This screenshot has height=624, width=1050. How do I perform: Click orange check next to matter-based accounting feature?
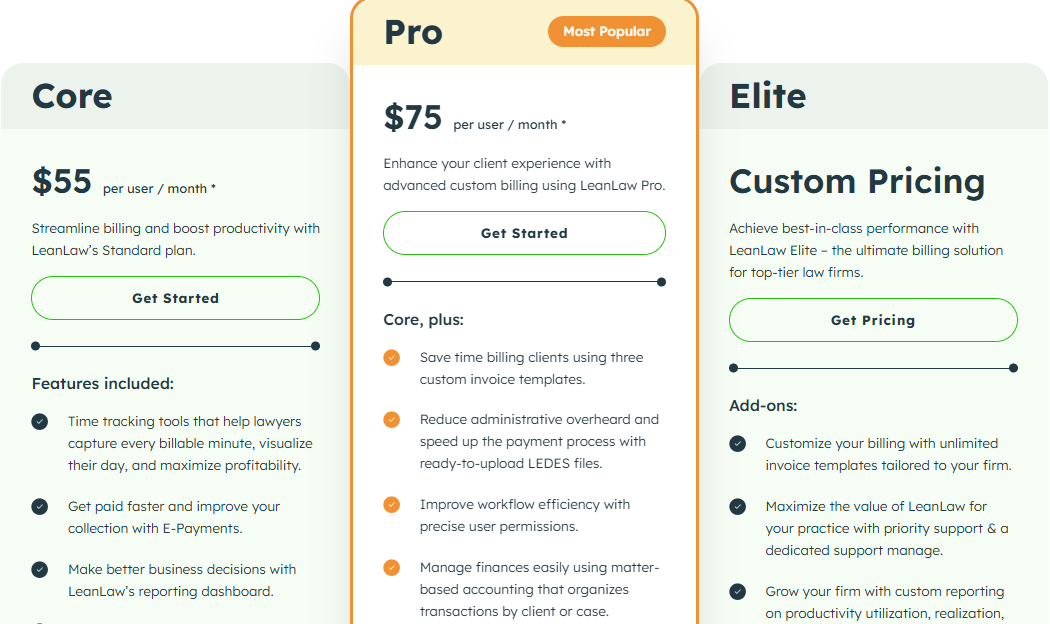coord(391,567)
